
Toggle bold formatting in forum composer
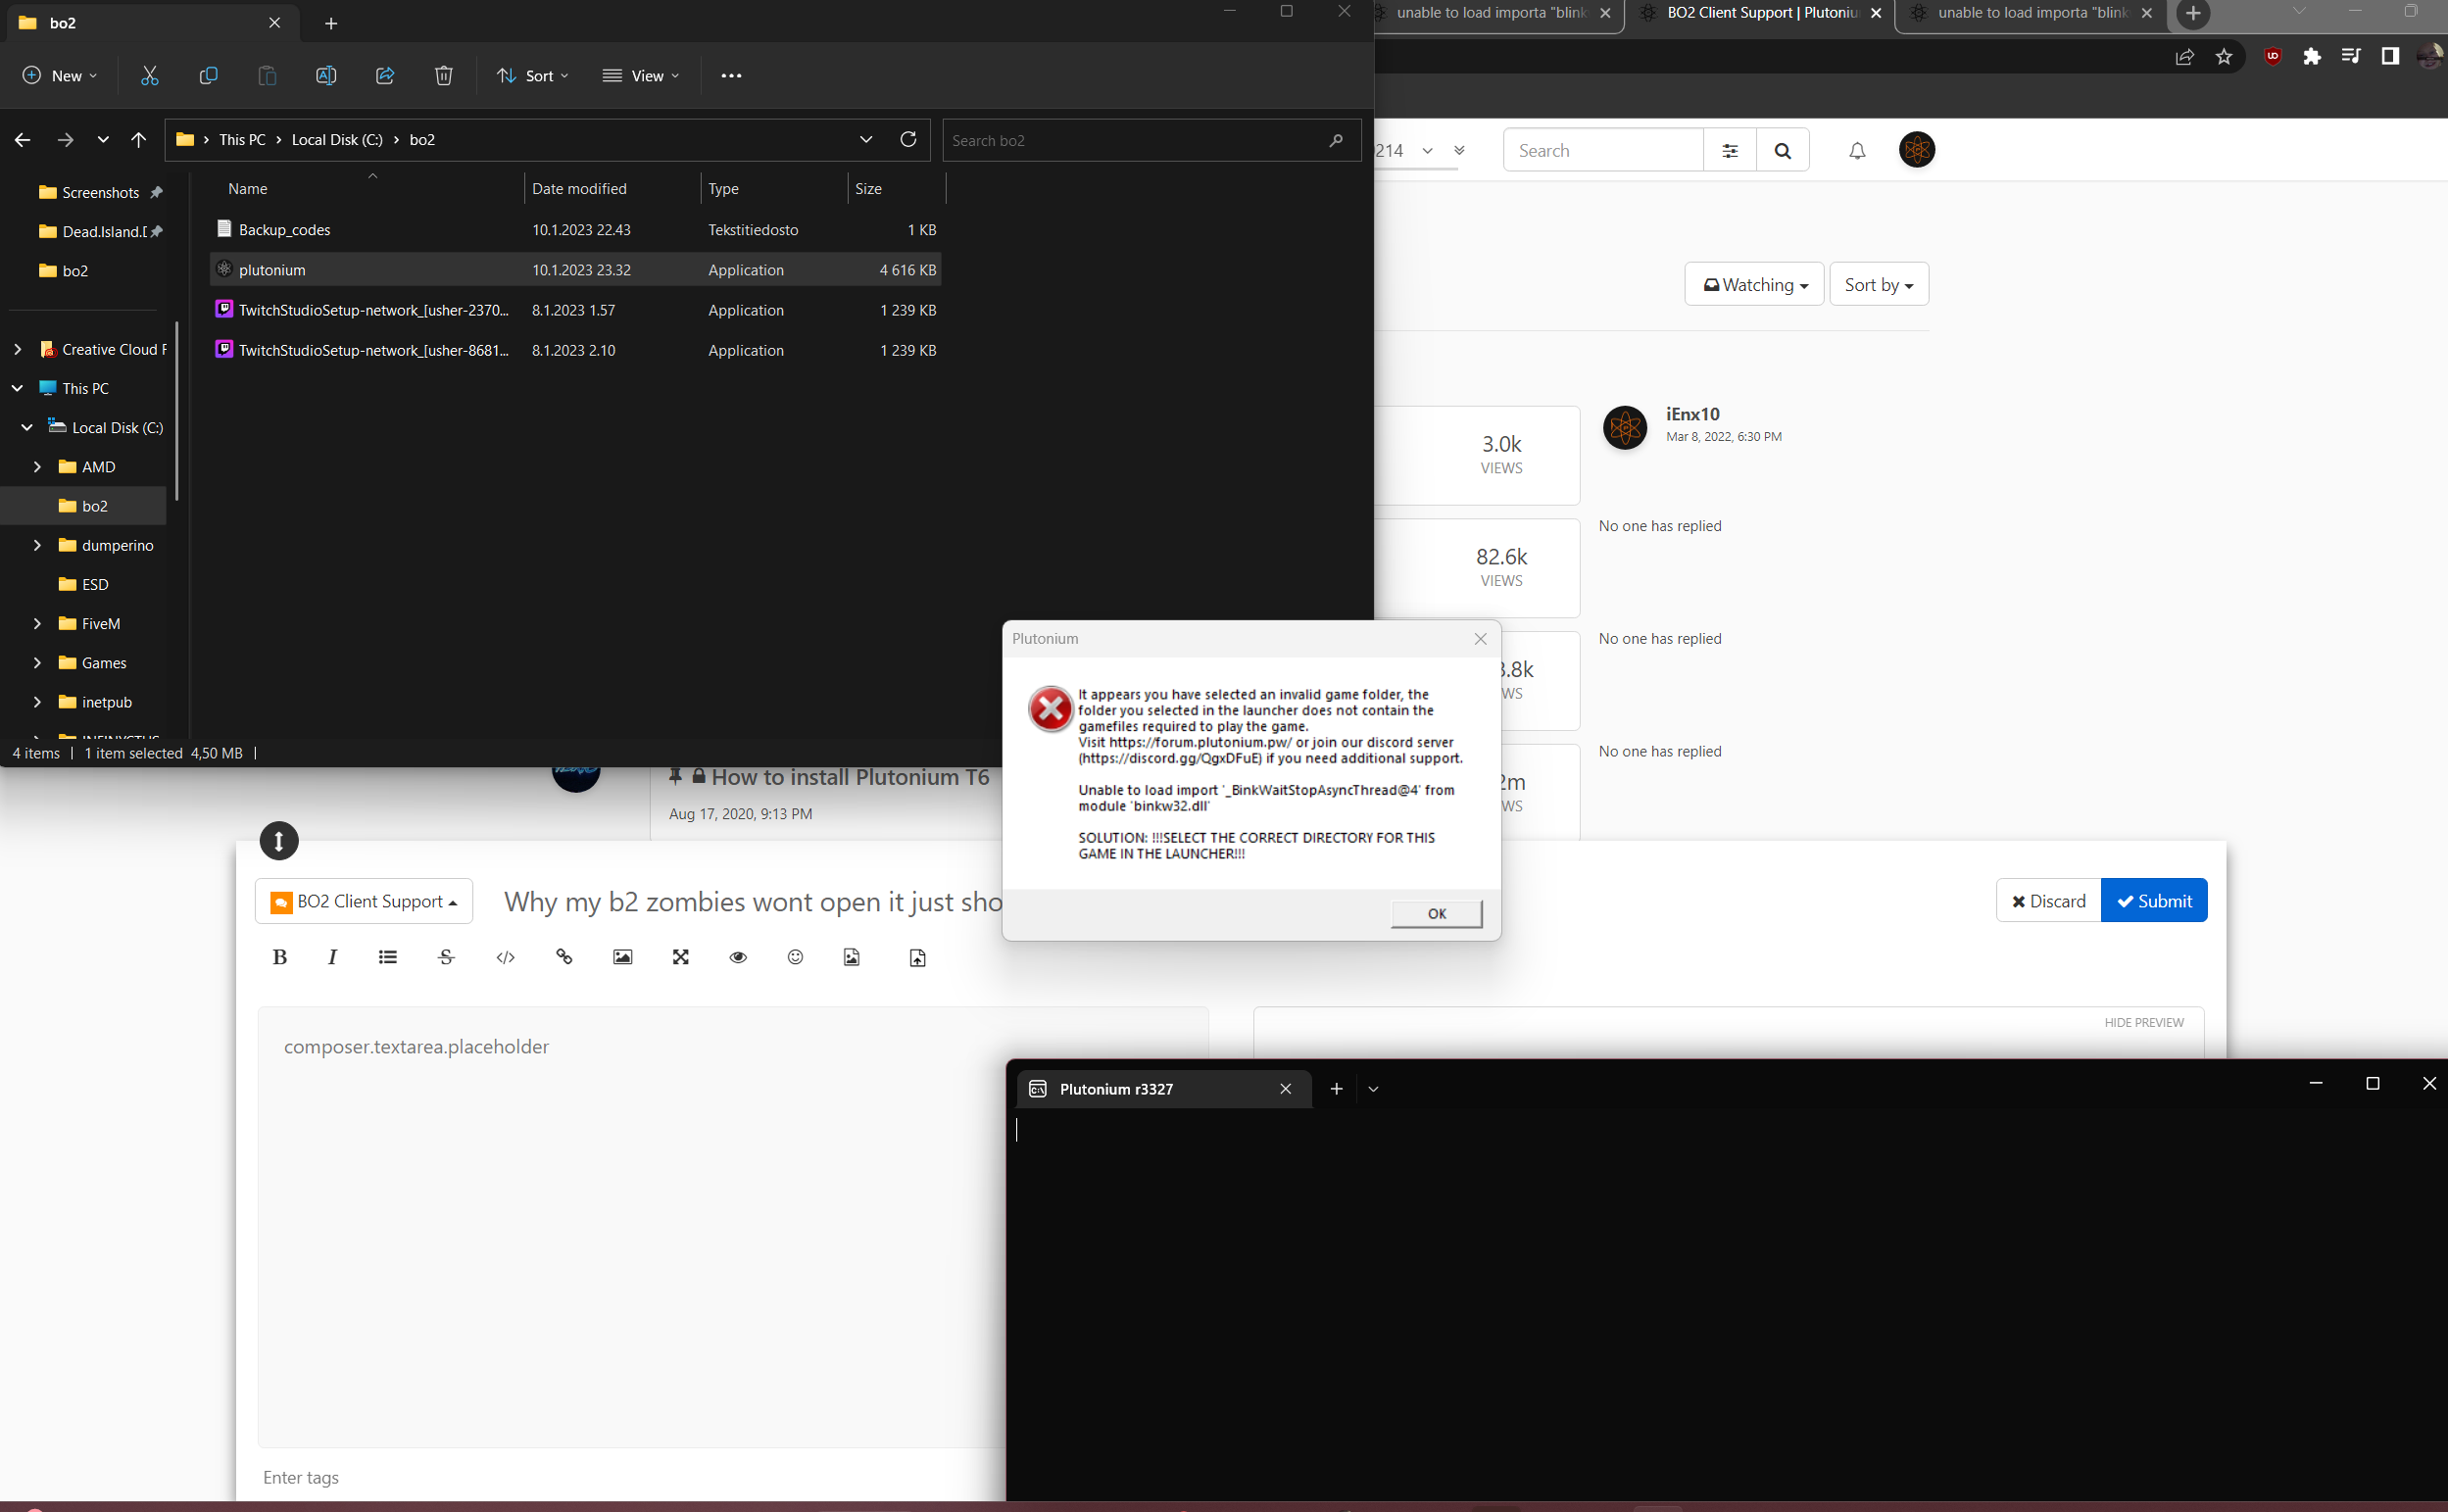pos(280,957)
